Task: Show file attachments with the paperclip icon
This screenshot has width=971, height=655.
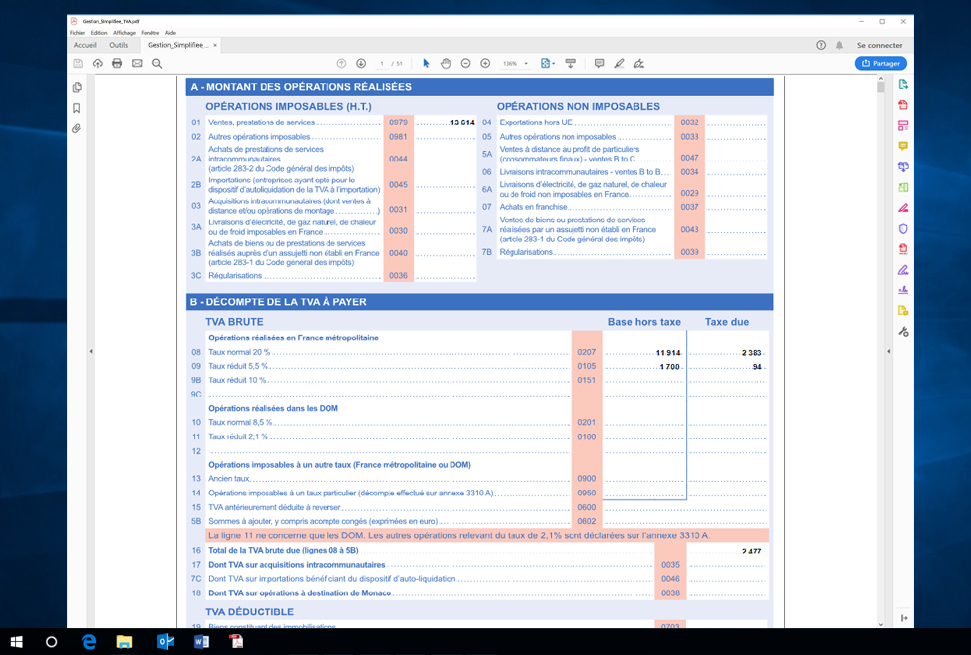Action: 77,127
